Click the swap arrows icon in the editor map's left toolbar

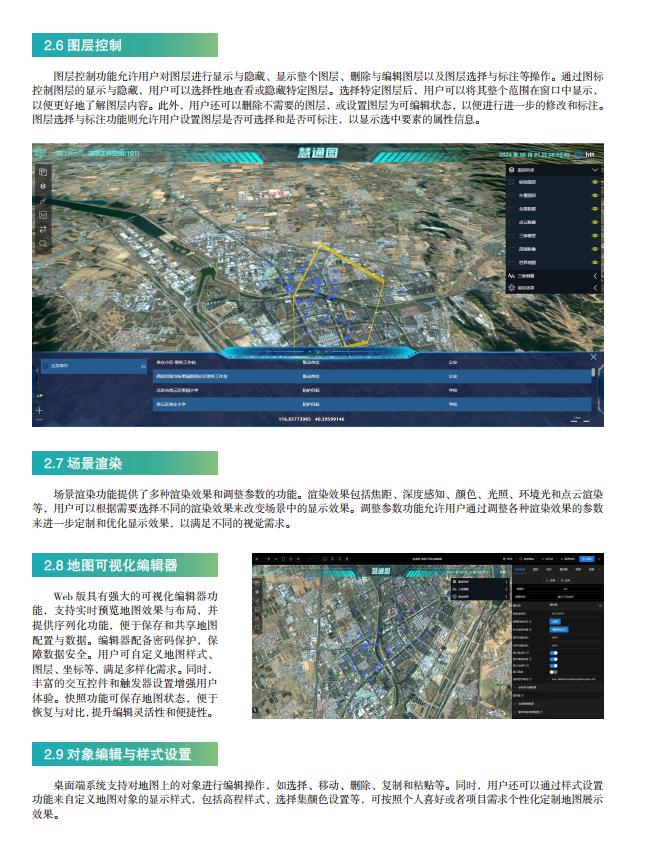point(257,617)
